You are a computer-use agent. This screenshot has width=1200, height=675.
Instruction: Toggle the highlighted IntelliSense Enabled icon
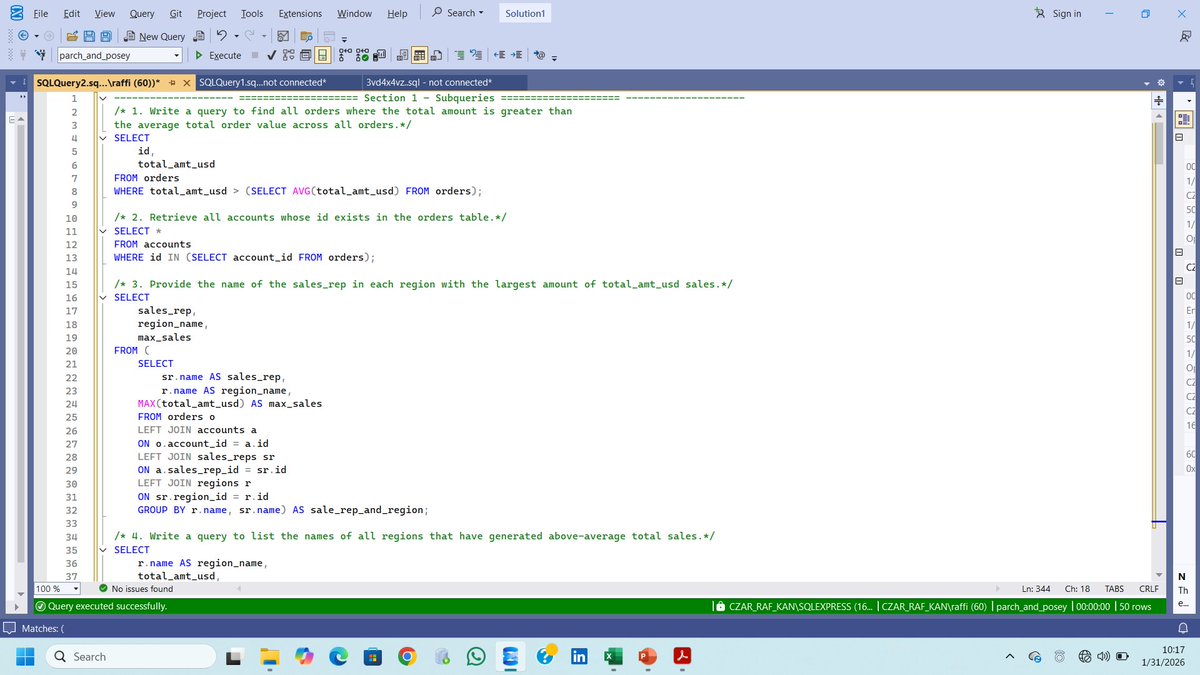322,56
